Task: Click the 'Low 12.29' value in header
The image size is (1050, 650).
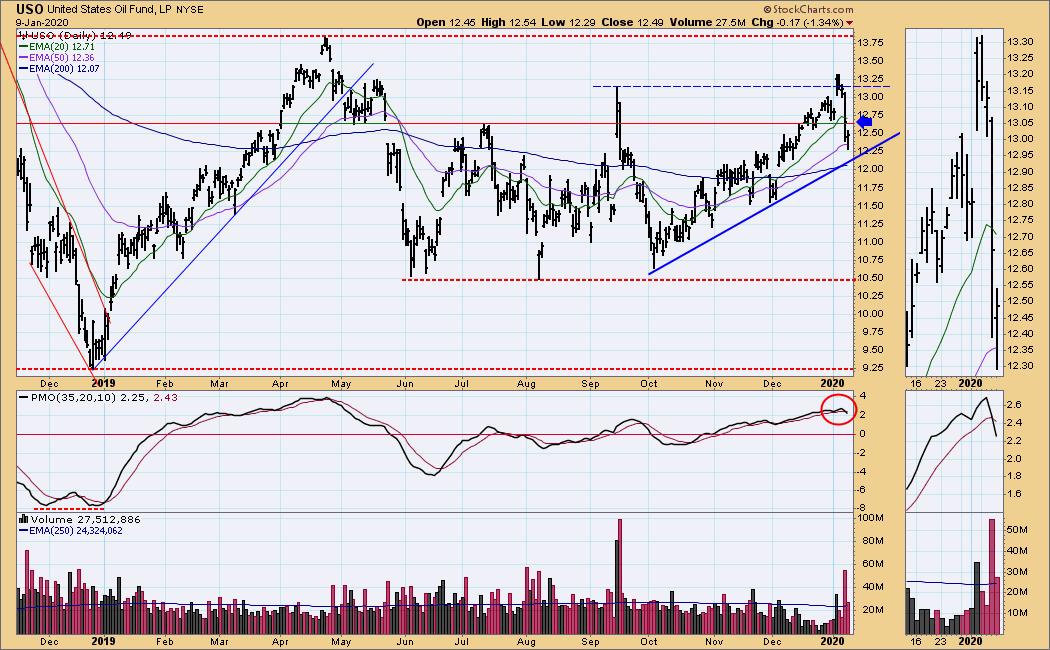Action: coord(569,22)
